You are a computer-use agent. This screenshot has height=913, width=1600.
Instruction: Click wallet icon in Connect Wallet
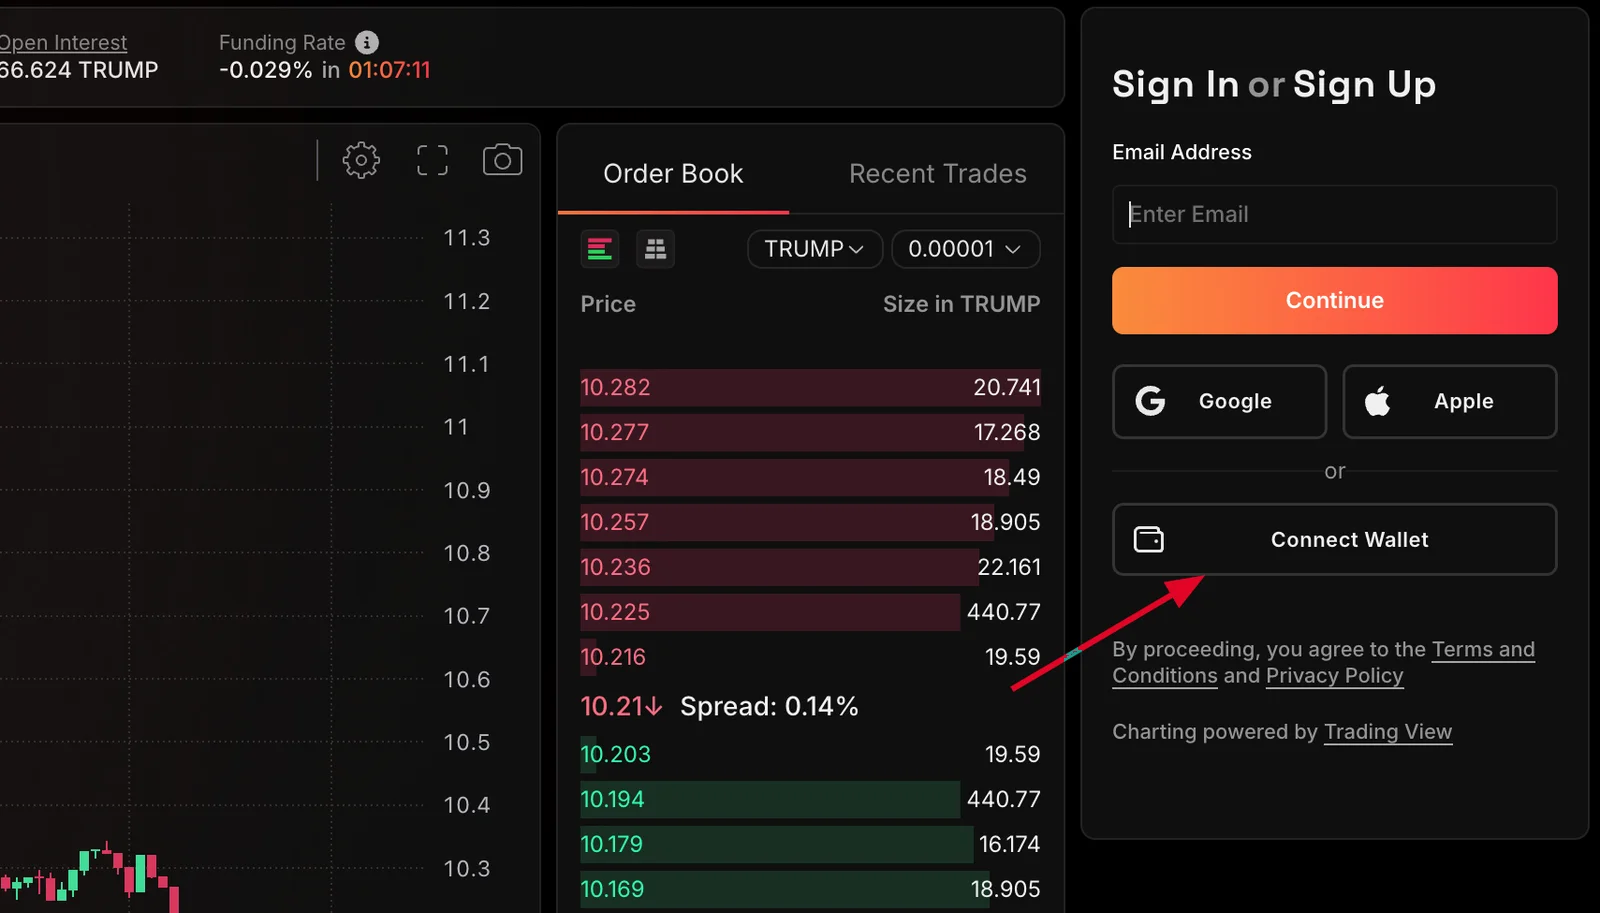(1149, 540)
